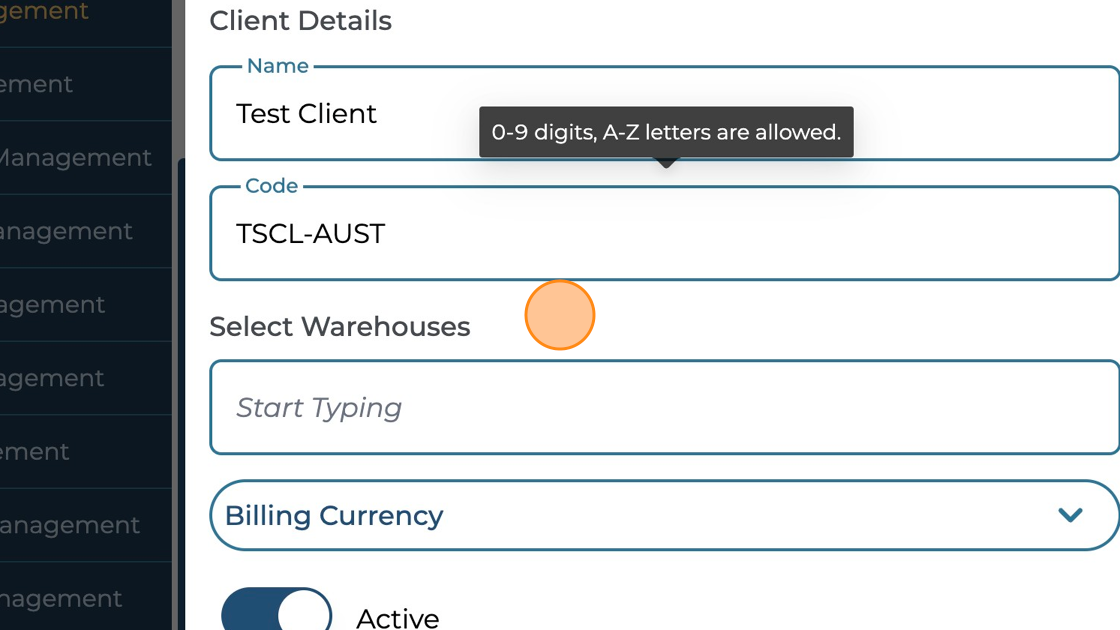Screen dimensions: 1120x630
Task: Toggle the Active switch
Action: coord(277,612)
